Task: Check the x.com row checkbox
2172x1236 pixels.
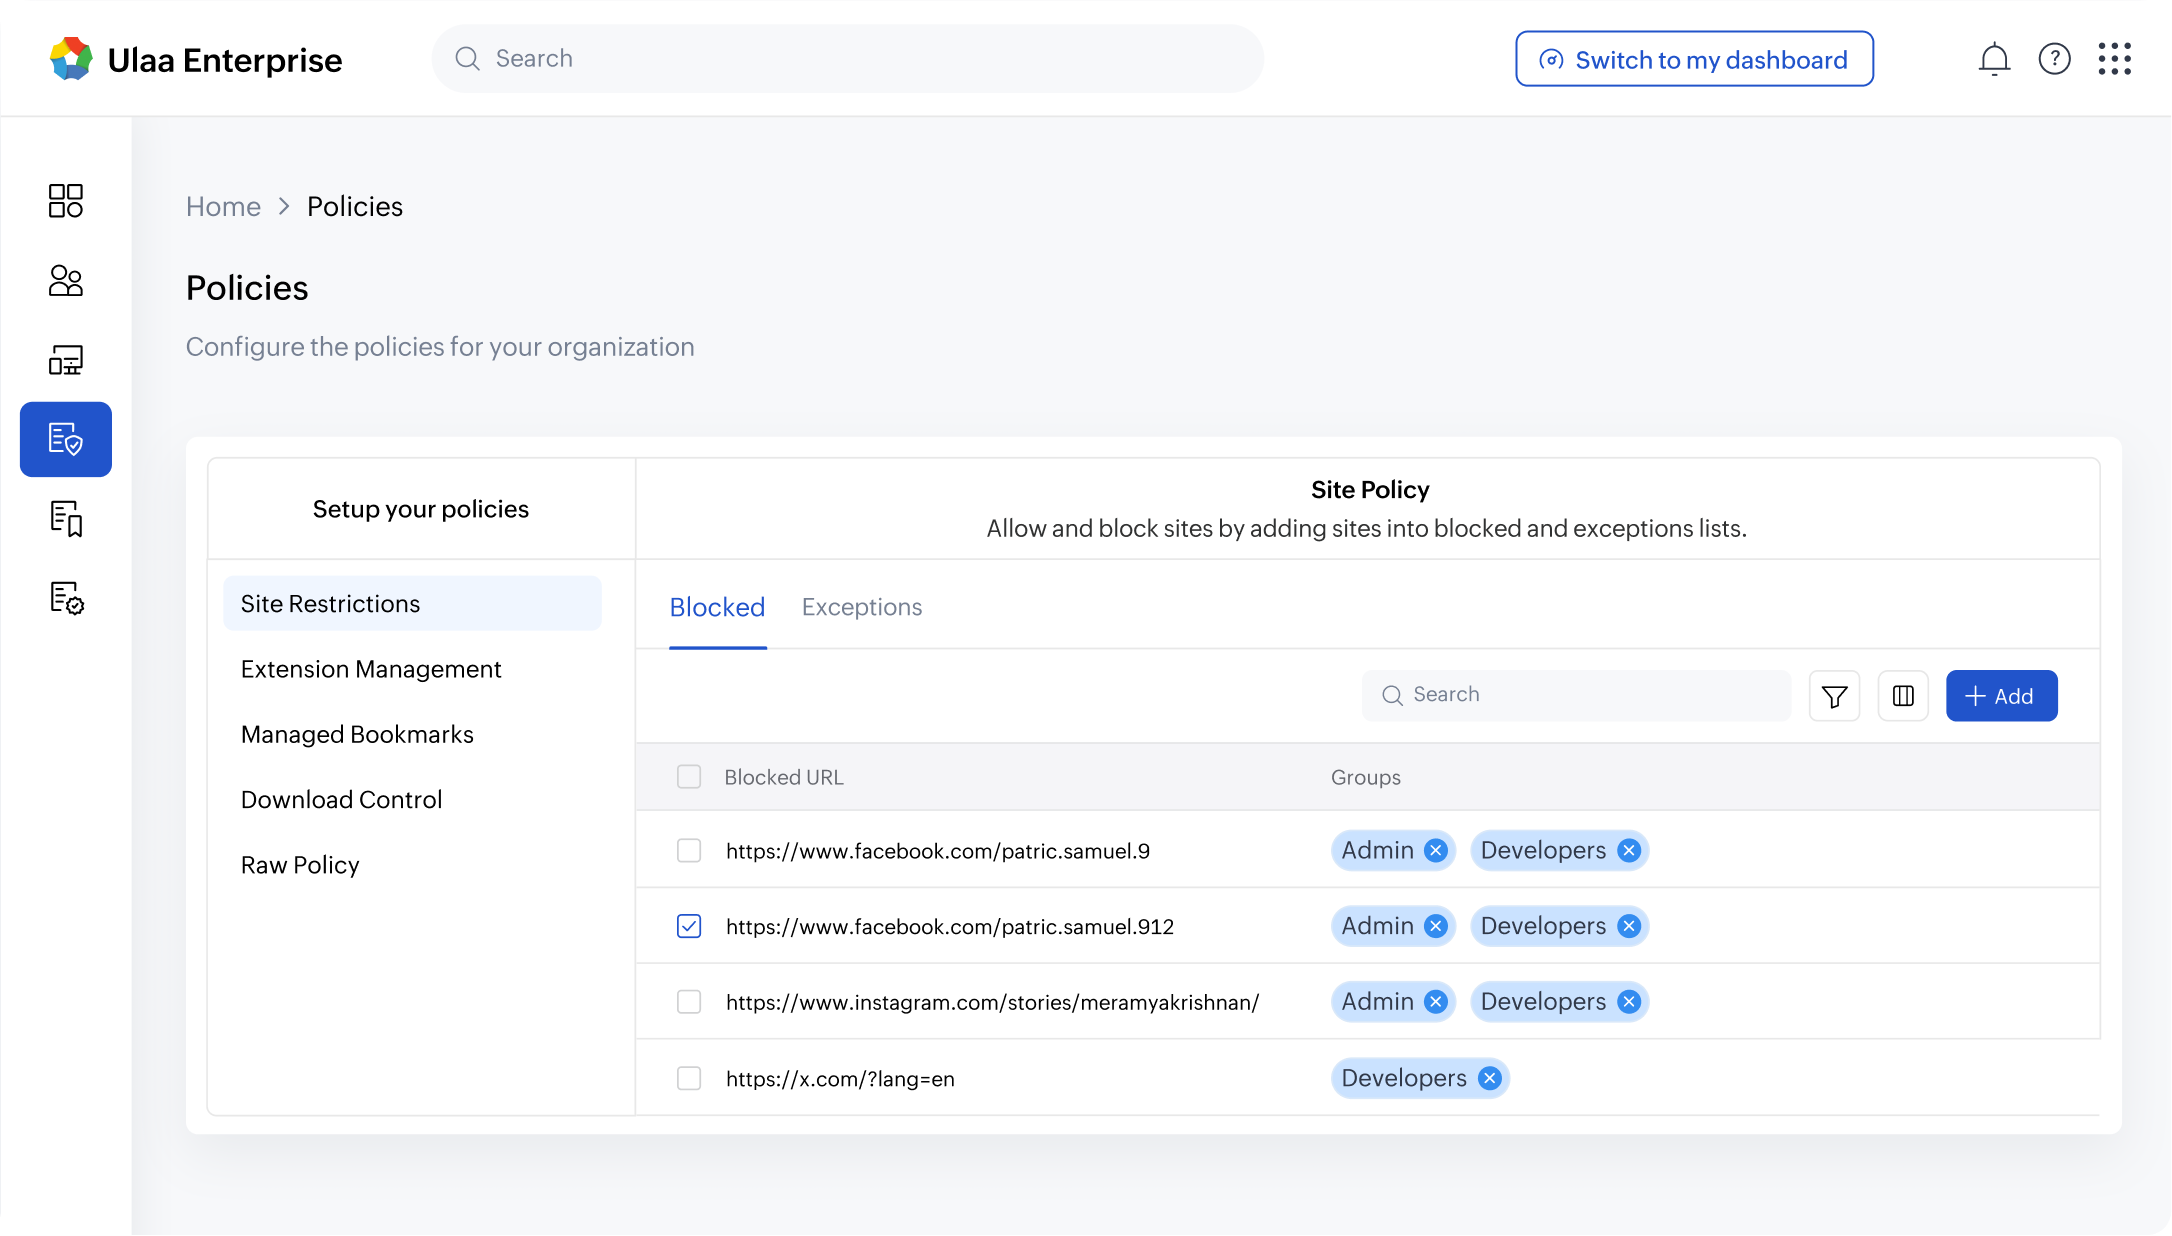Action: [689, 1078]
